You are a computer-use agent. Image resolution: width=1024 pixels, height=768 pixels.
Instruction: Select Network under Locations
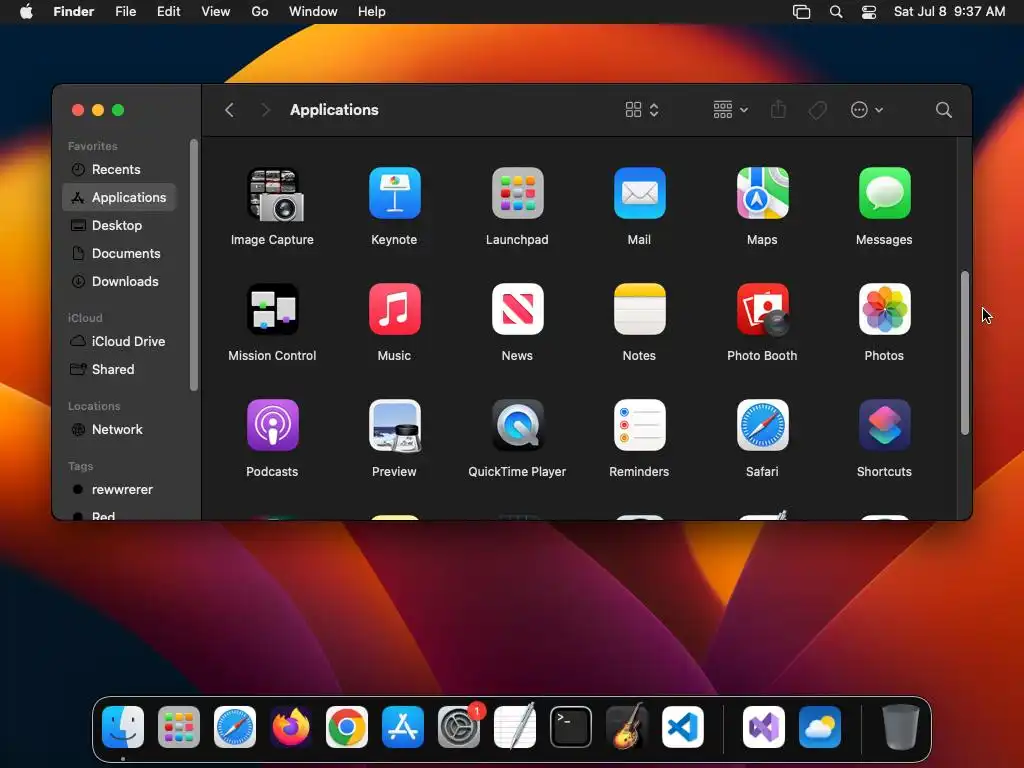119,430
